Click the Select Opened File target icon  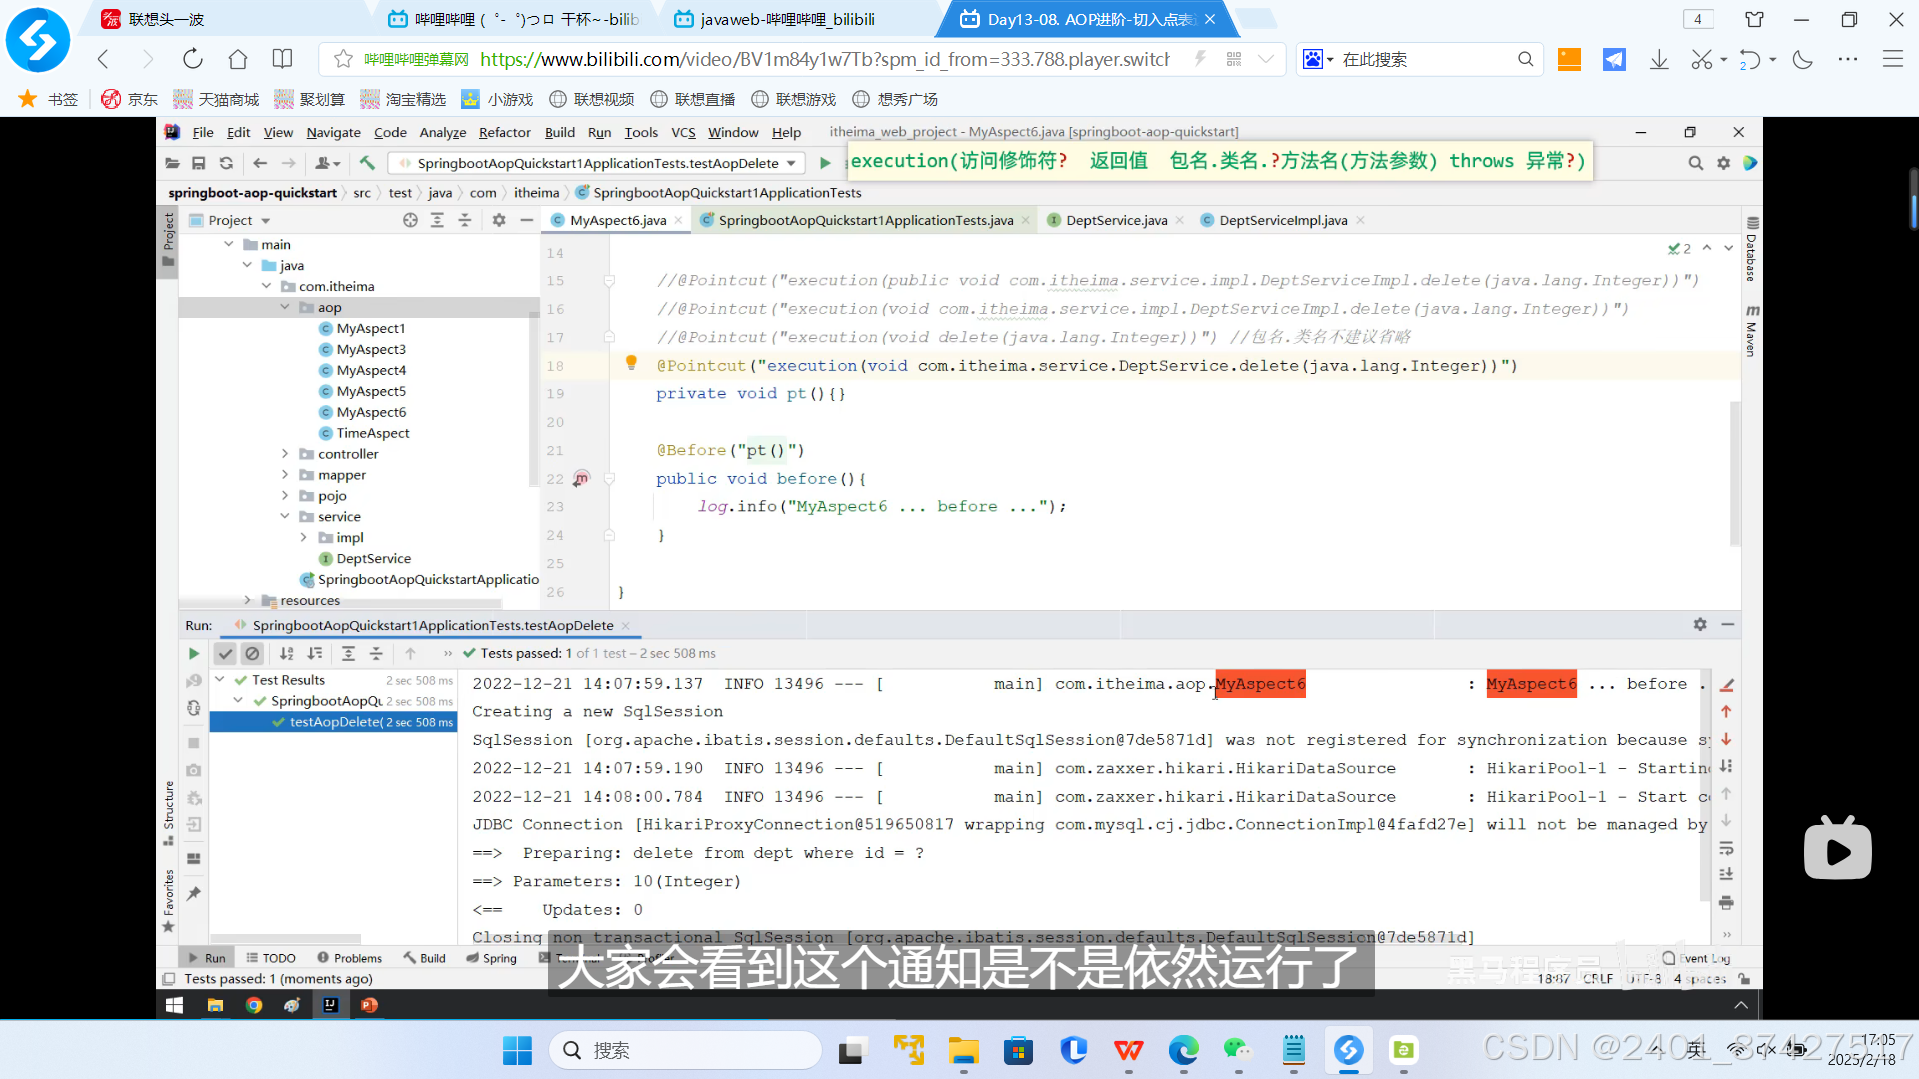tap(410, 220)
